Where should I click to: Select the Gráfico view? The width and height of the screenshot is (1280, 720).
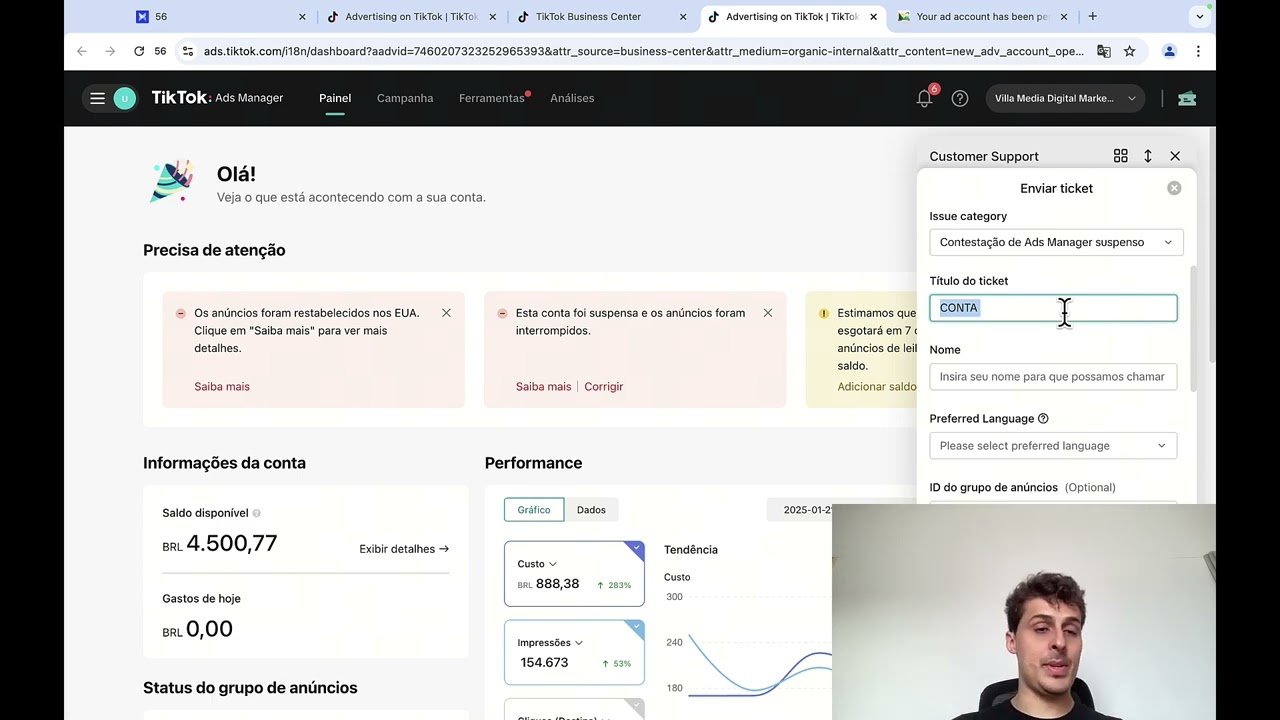coord(534,510)
